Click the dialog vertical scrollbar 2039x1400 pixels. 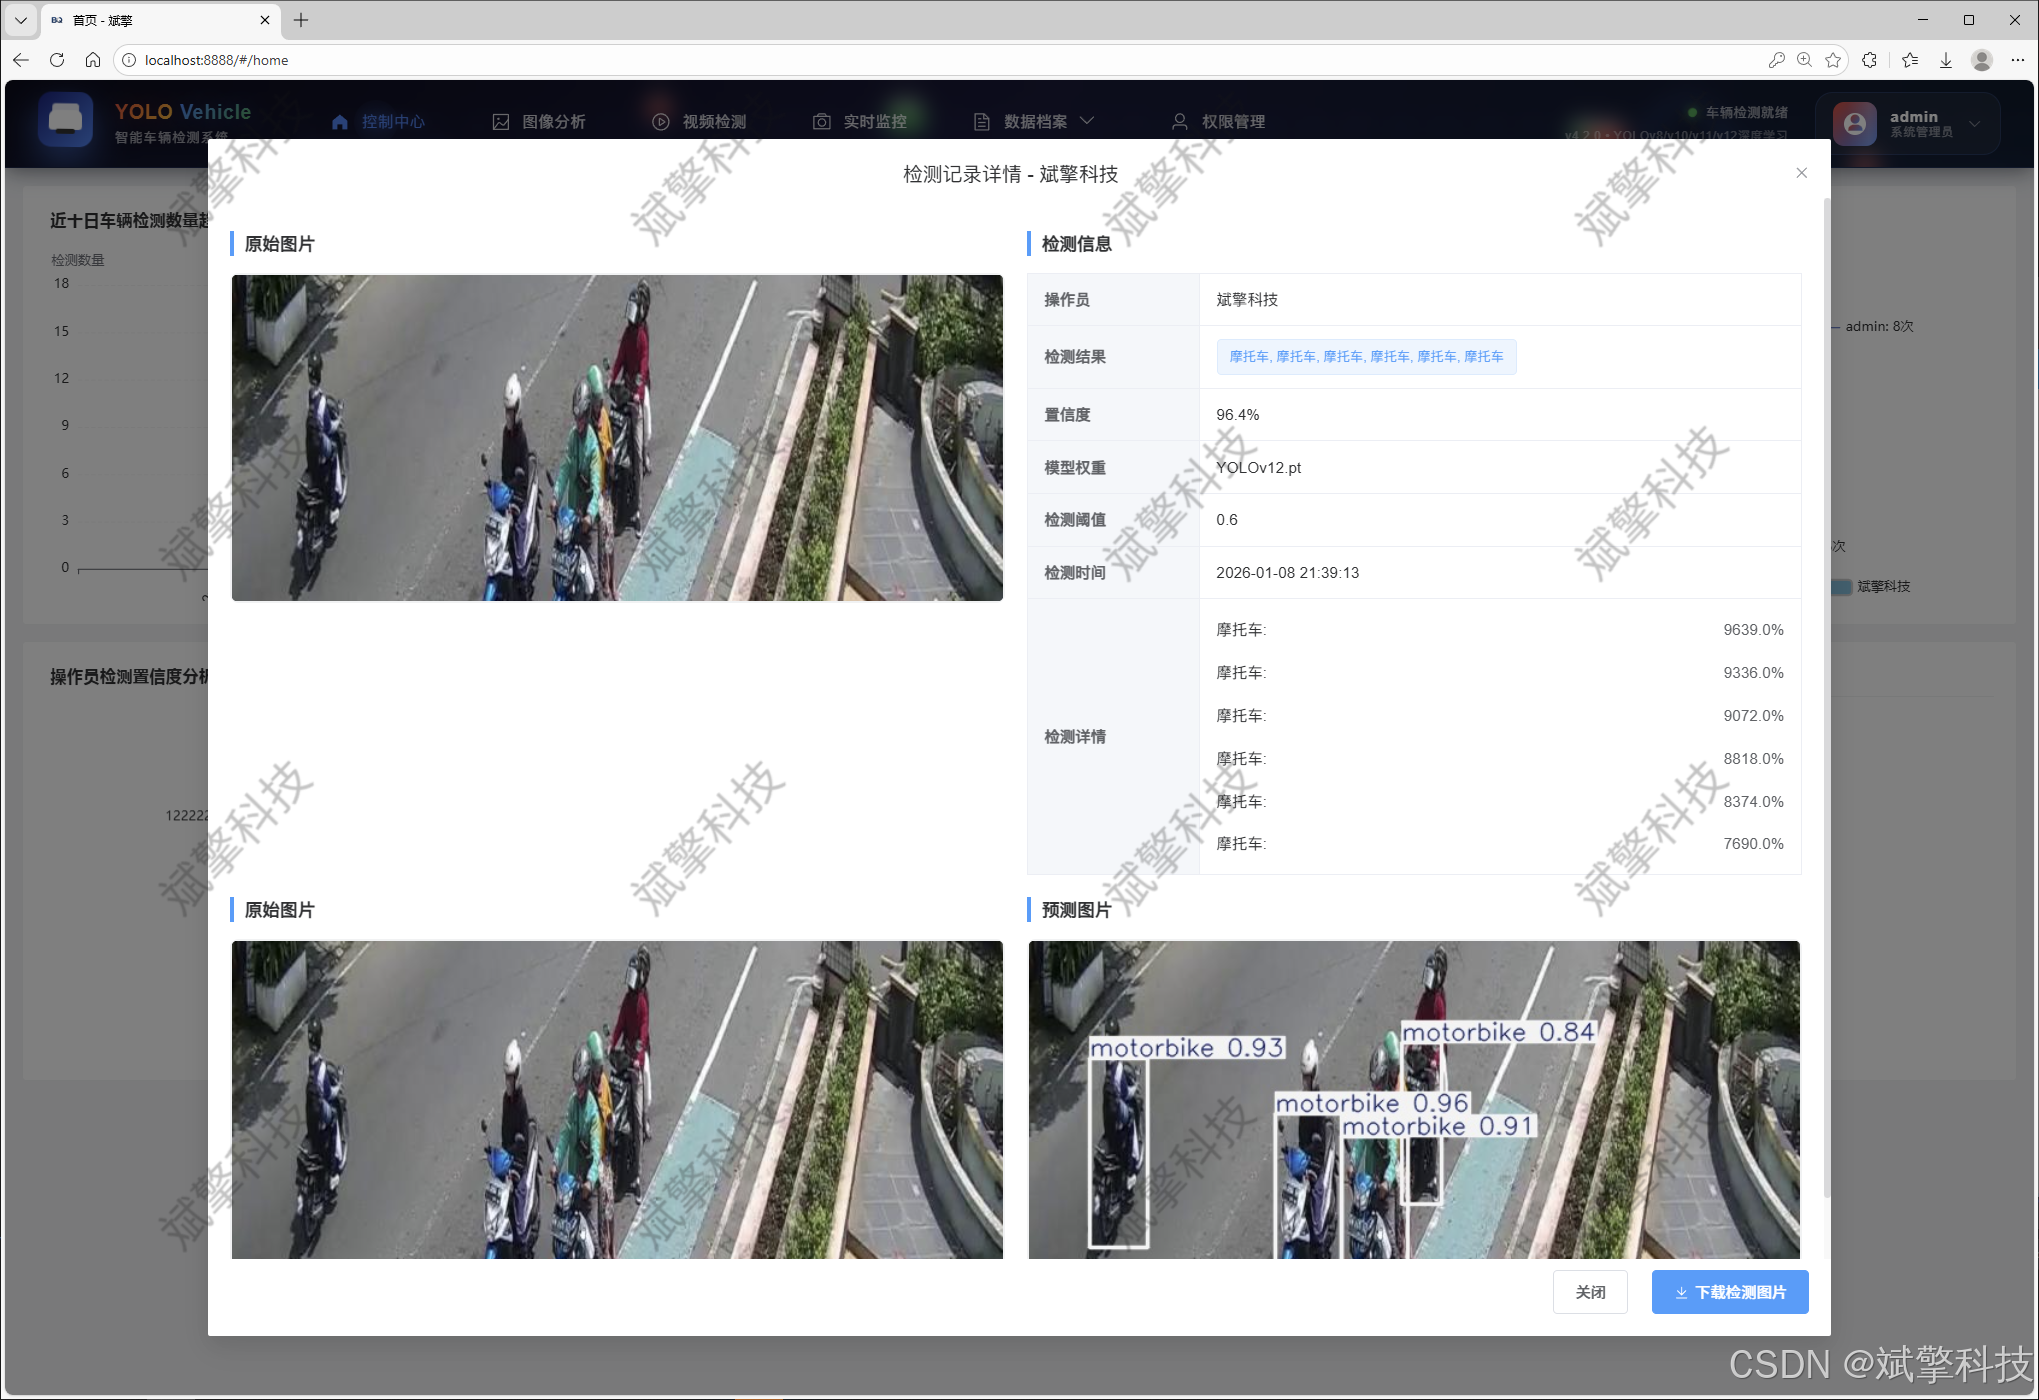tap(1826, 700)
